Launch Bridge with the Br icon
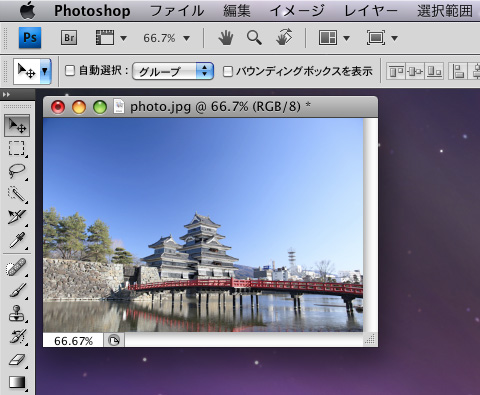Image resolution: width=480 pixels, height=395 pixels. click(x=69, y=38)
